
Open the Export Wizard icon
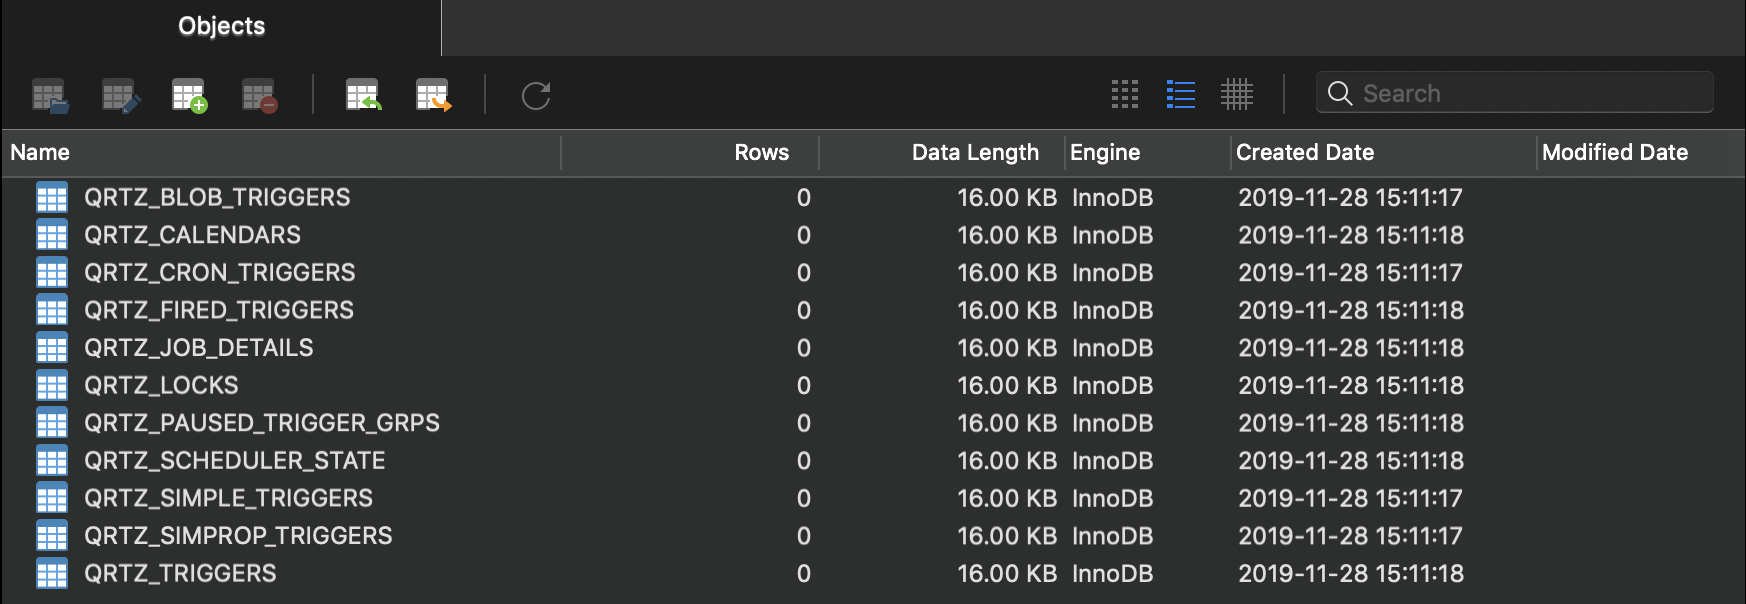click(434, 96)
